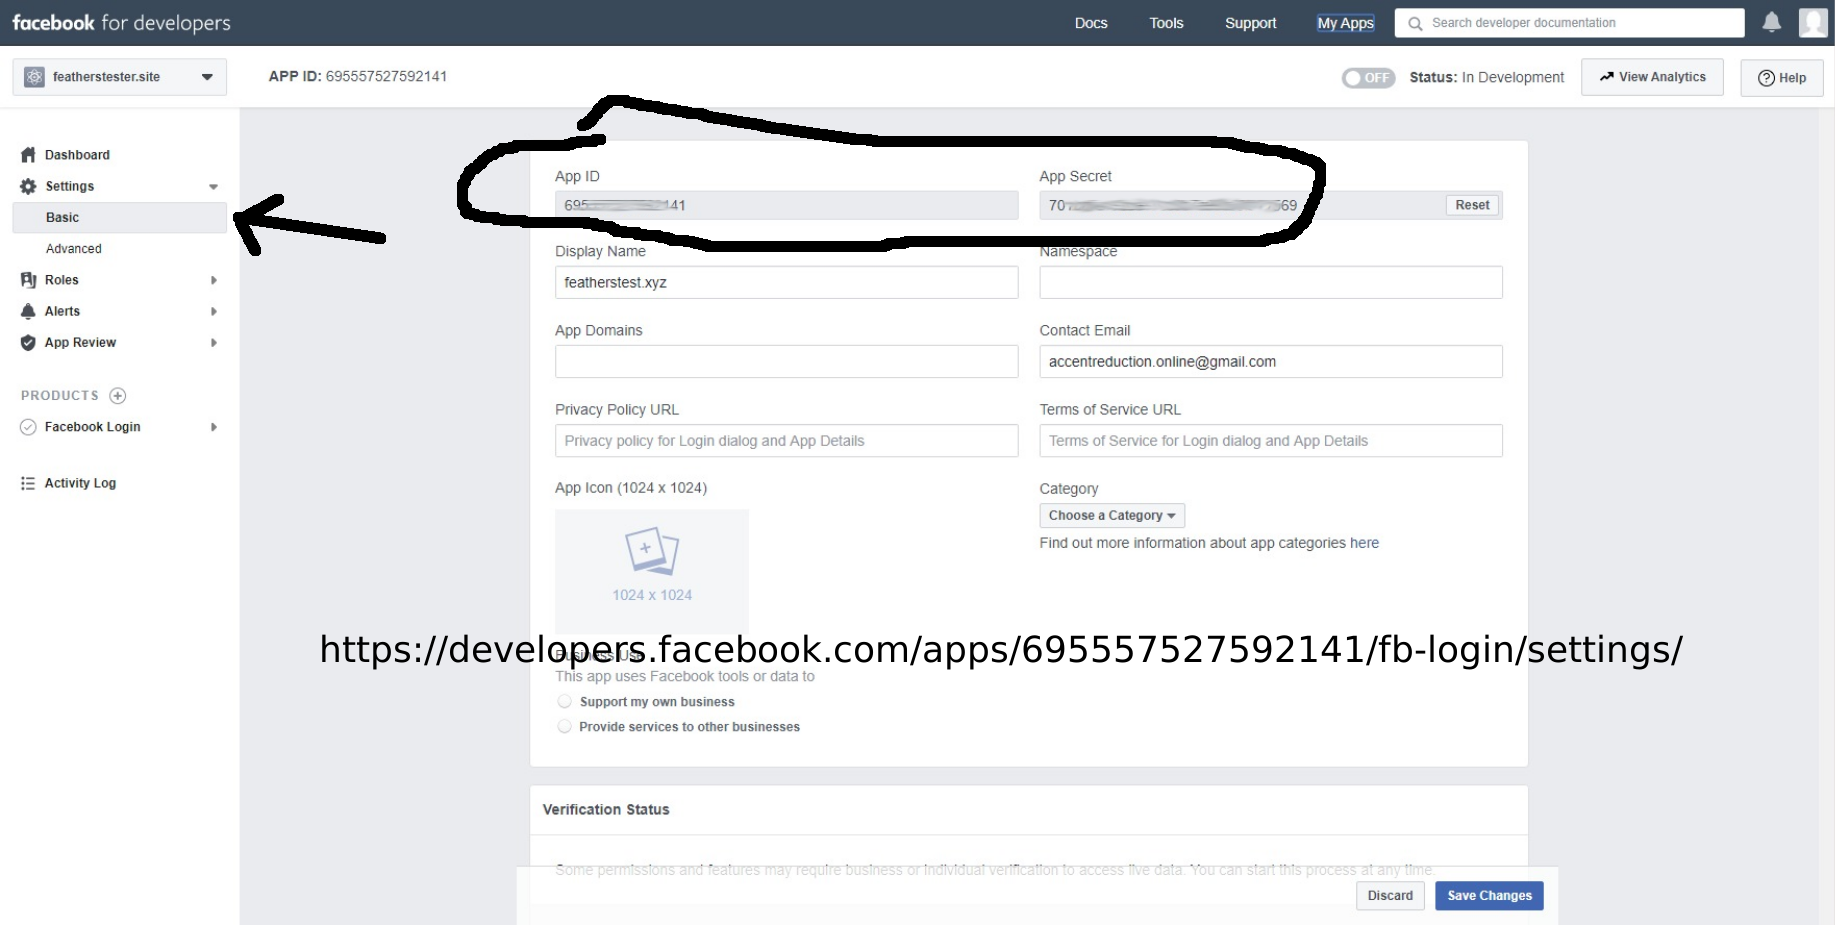Click the app selector atom icon
Viewport: 1836px width, 925px height.
(35, 77)
